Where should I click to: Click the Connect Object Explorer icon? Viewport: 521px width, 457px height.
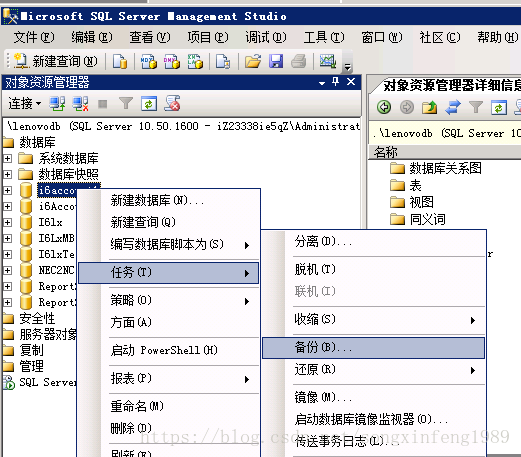pyautogui.click(x=57, y=104)
